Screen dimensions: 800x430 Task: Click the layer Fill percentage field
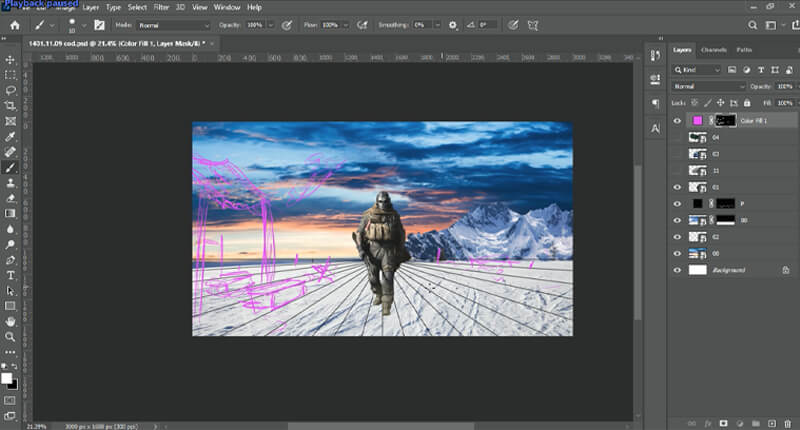(785, 103)
